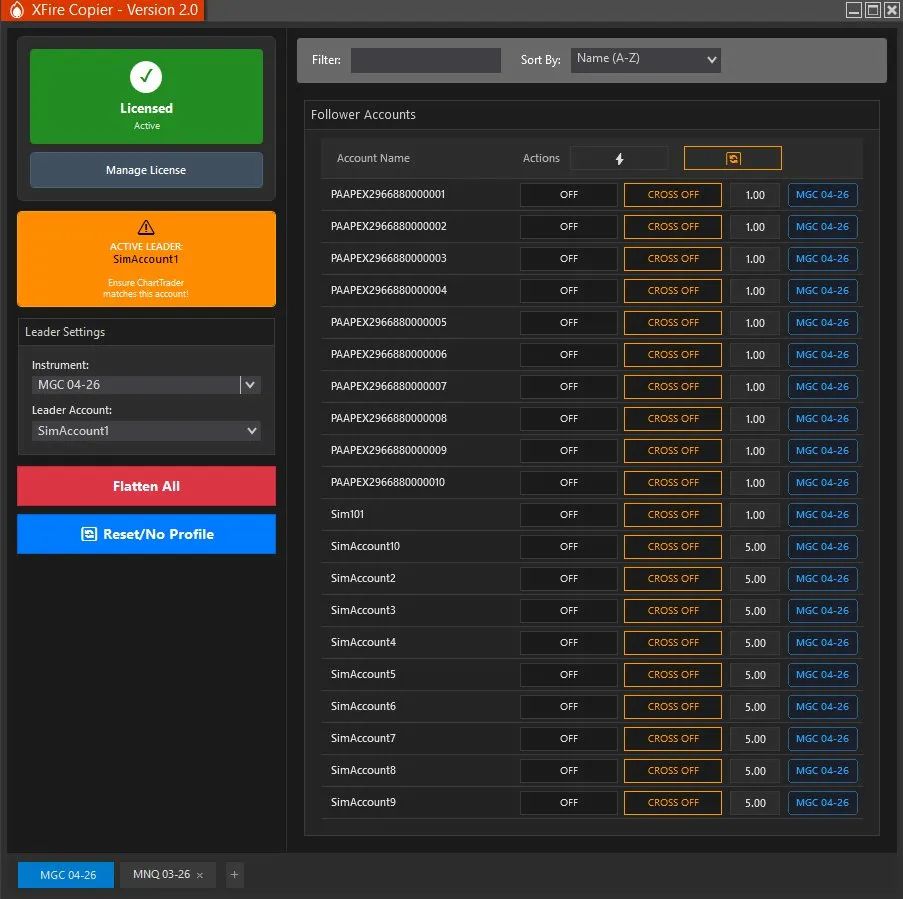This screenshot has width=903, height=899.
Task: Open the Leader Account dropdown
Action: click(146, 430)
